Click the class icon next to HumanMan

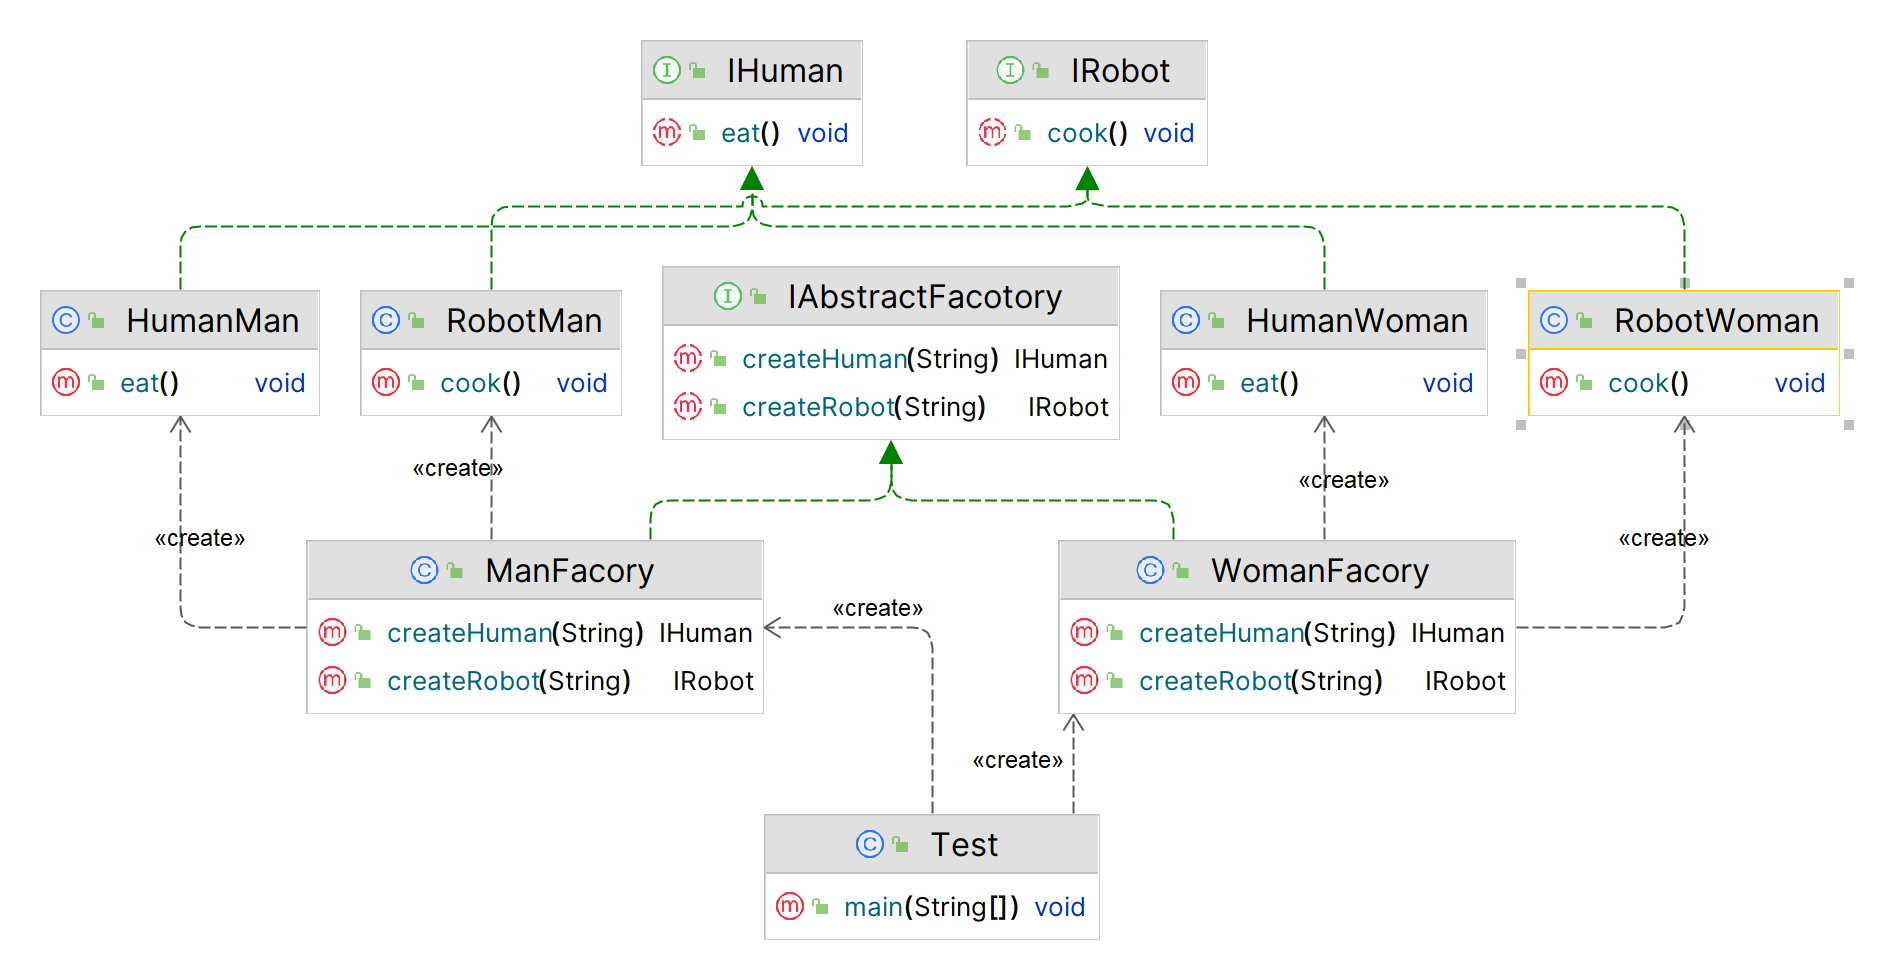point(66,320)
